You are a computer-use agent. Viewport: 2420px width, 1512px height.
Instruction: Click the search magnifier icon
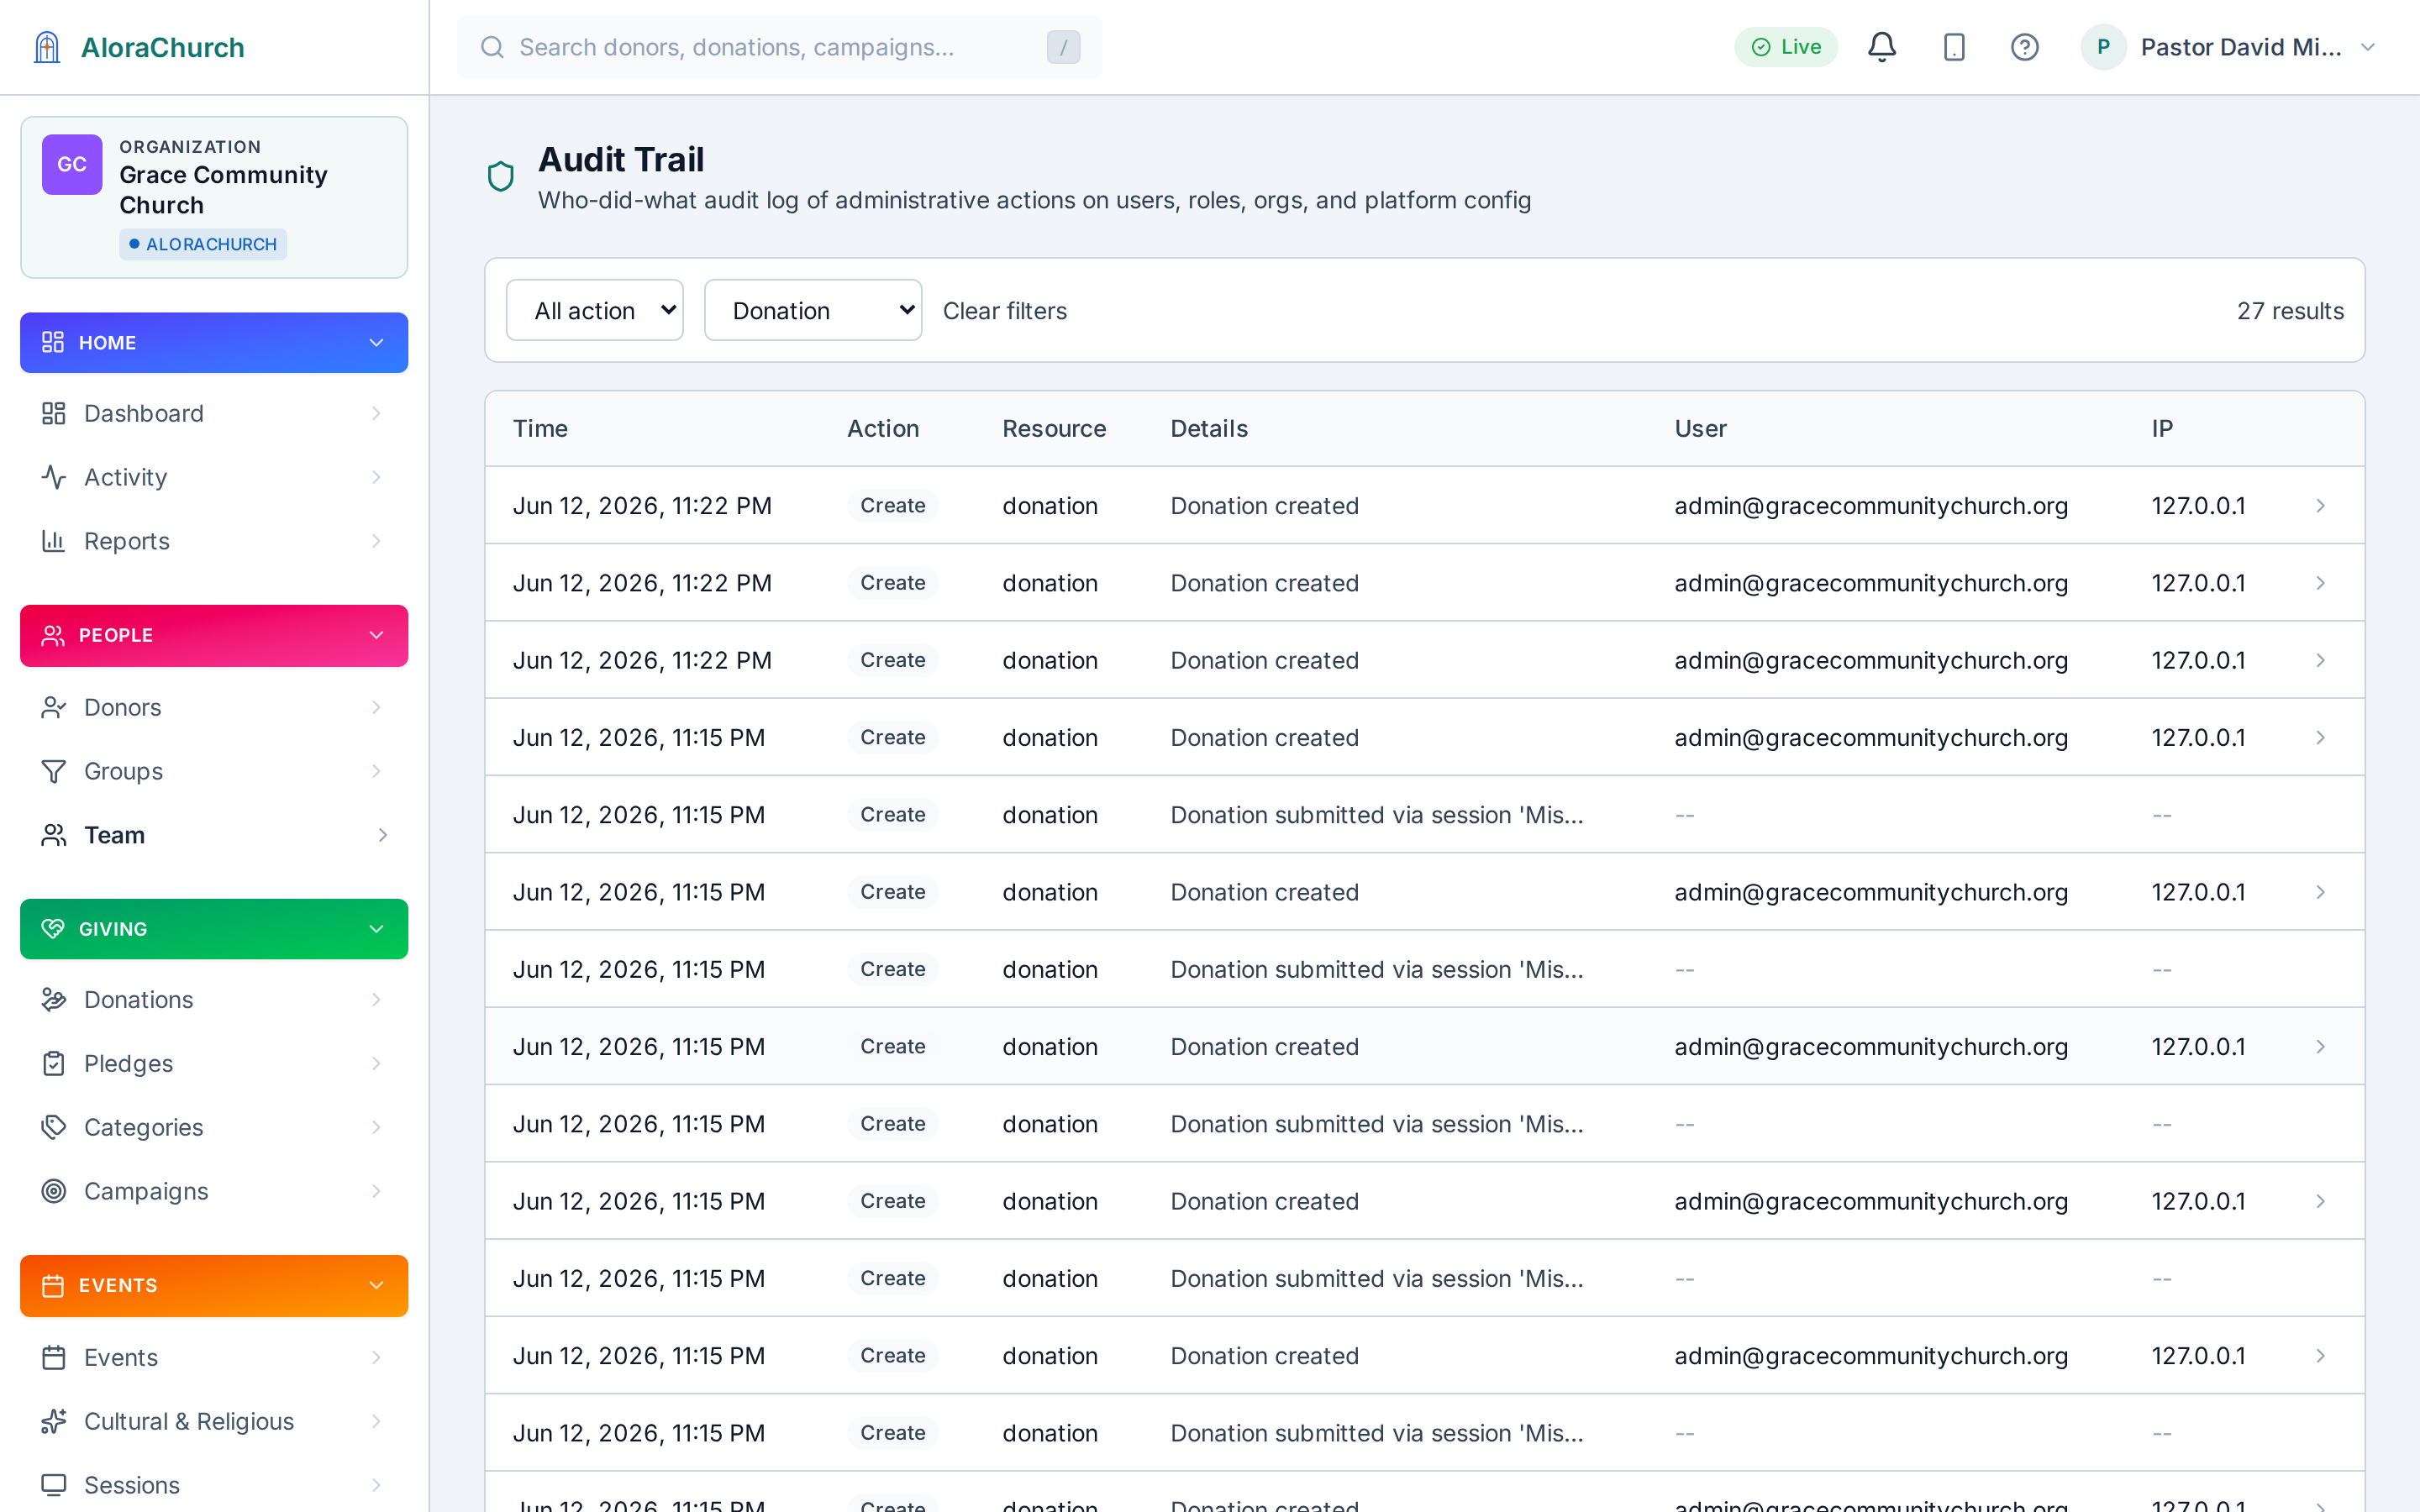[x=492, y=47]
